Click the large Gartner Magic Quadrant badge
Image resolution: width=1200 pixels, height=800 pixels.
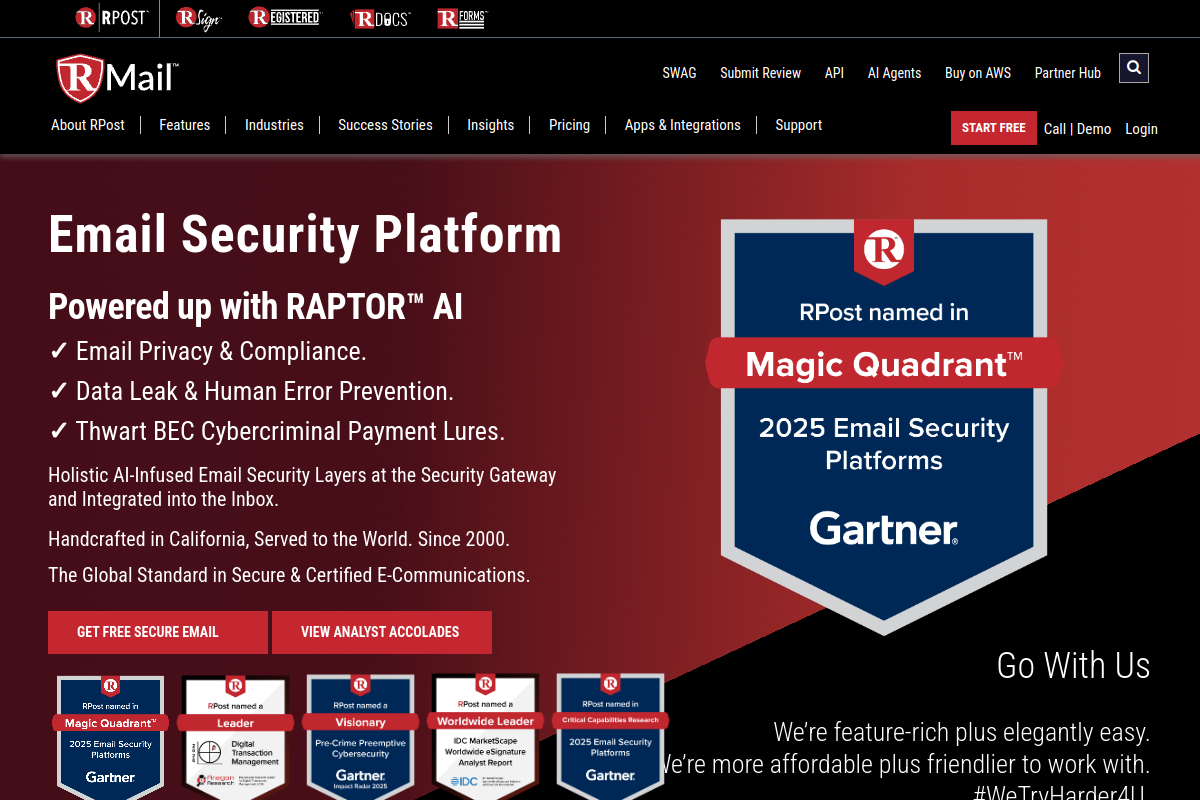point(884,425)
